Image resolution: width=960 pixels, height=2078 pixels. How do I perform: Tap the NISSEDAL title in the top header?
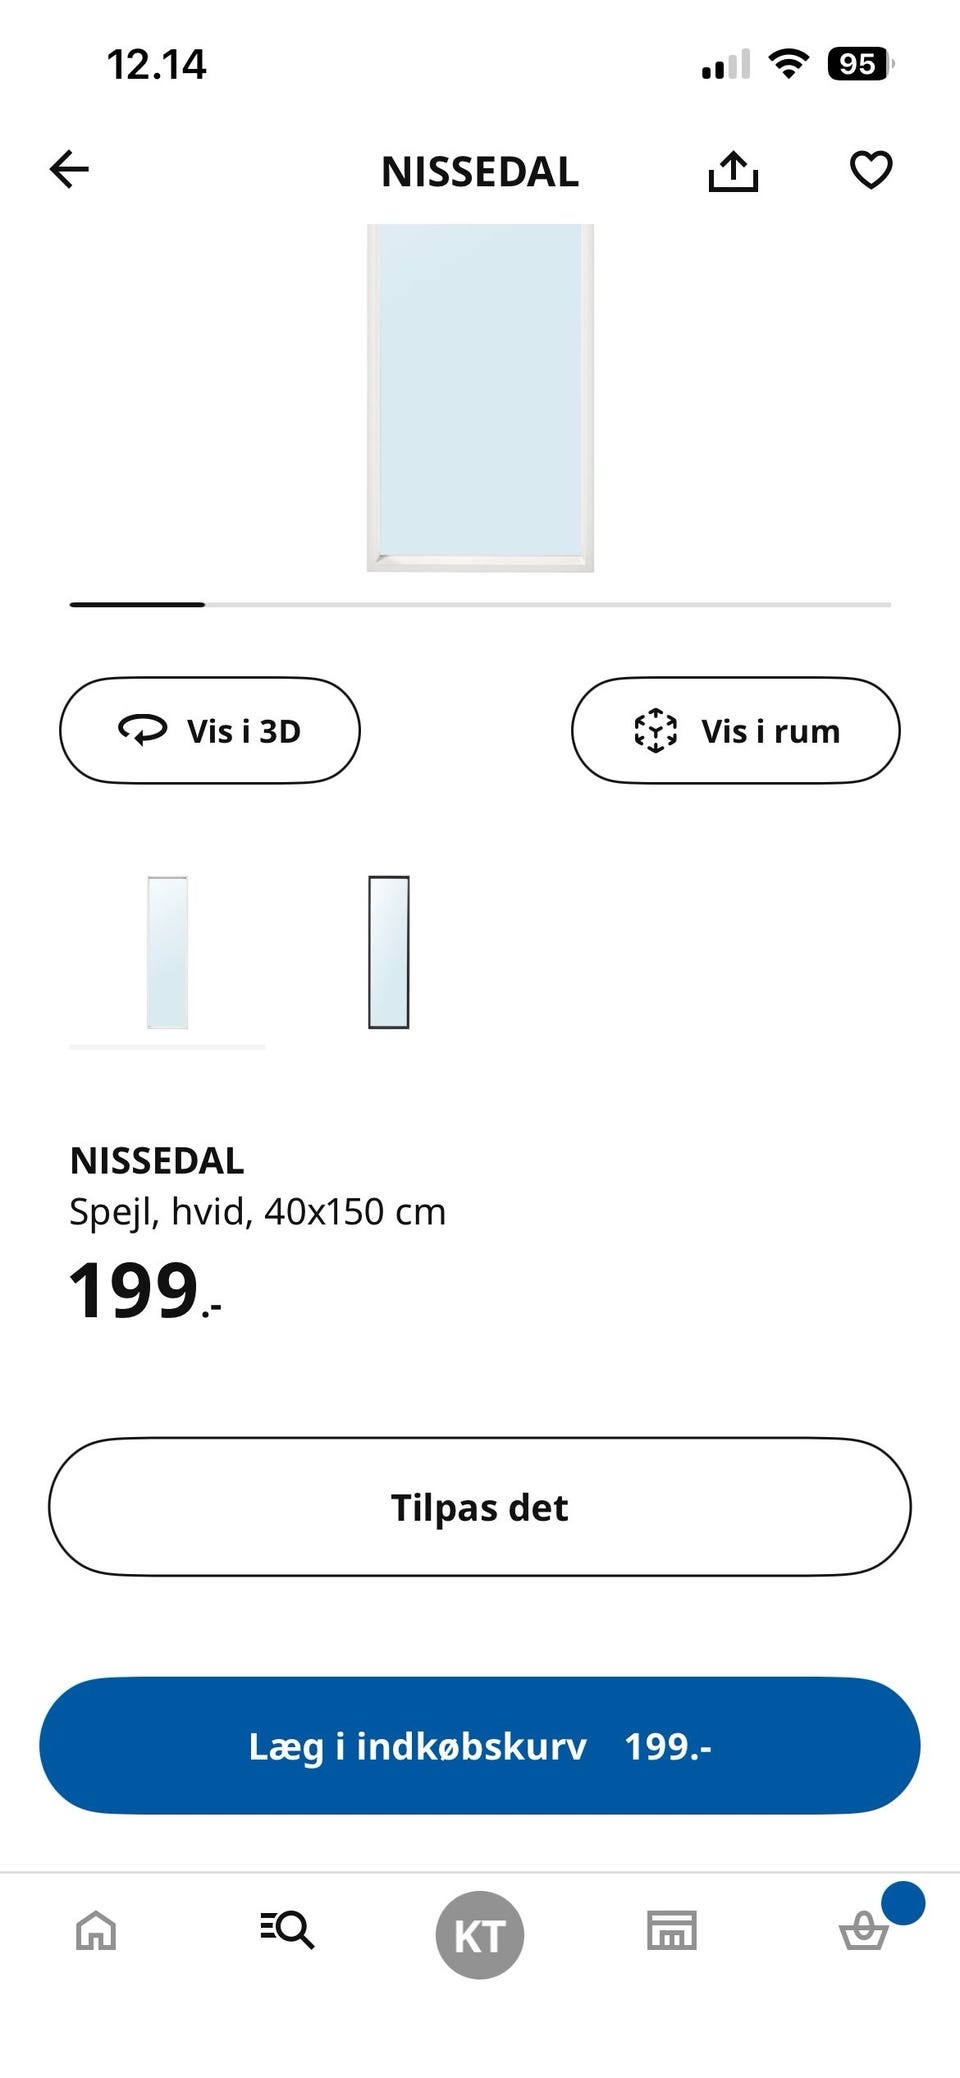pyautogui.click(x=480, y=172)
